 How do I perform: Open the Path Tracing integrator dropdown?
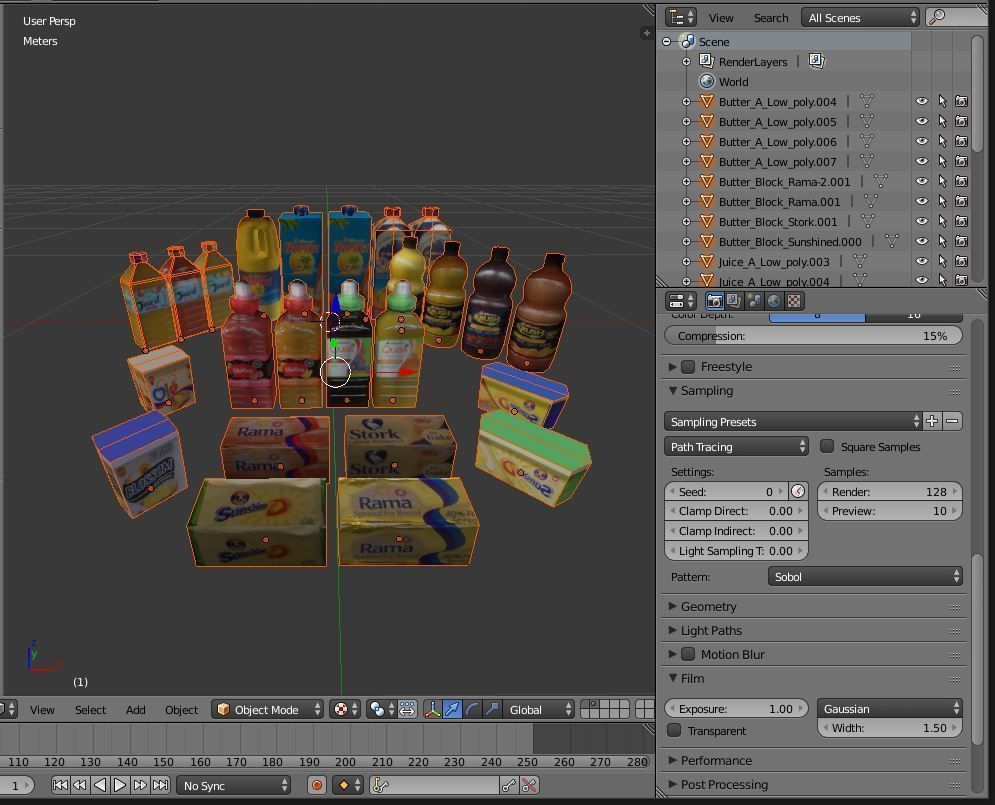tap(736, 447)
